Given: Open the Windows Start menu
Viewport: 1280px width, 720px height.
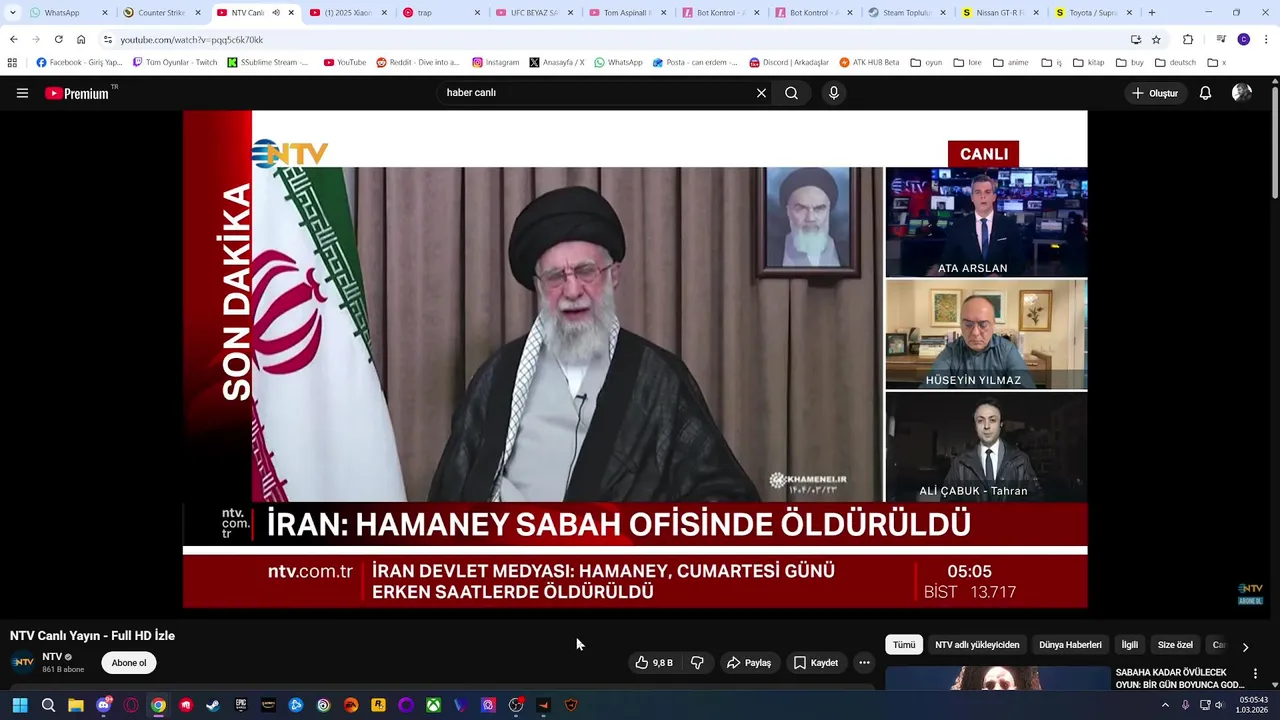Looking at the screenshot, I should point(20,706).
